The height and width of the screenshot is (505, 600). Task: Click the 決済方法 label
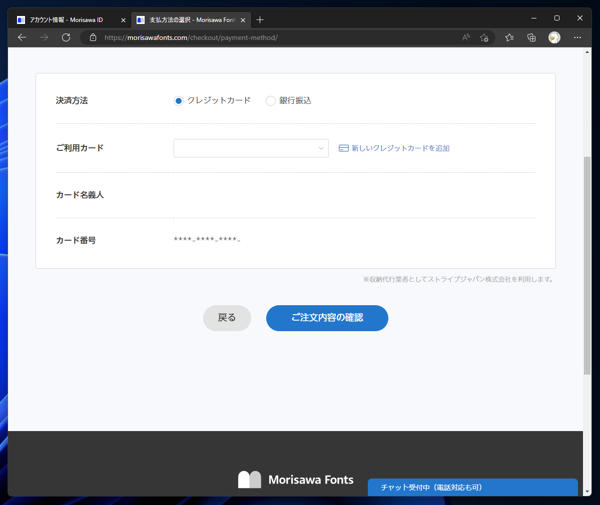(x=72, y=101)
